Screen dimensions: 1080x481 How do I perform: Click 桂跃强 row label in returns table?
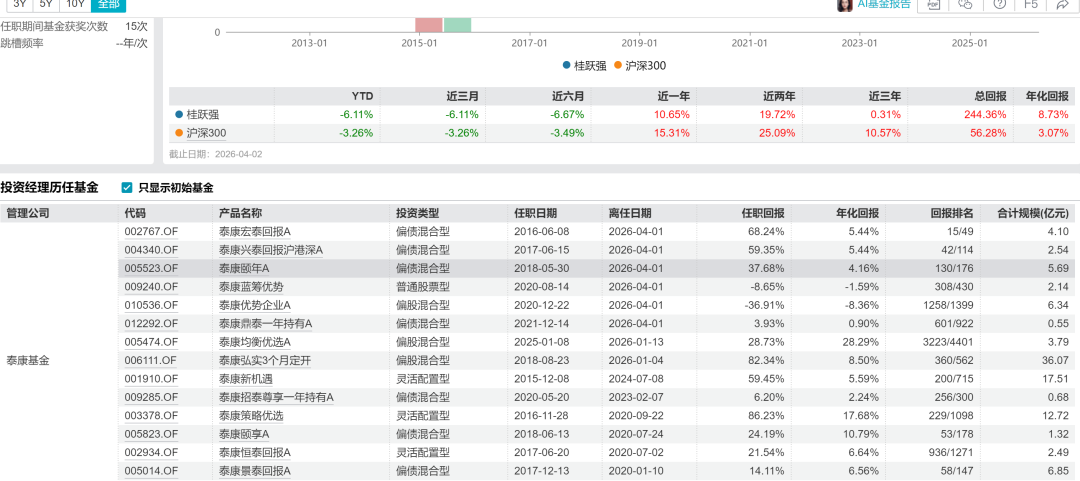202,114
